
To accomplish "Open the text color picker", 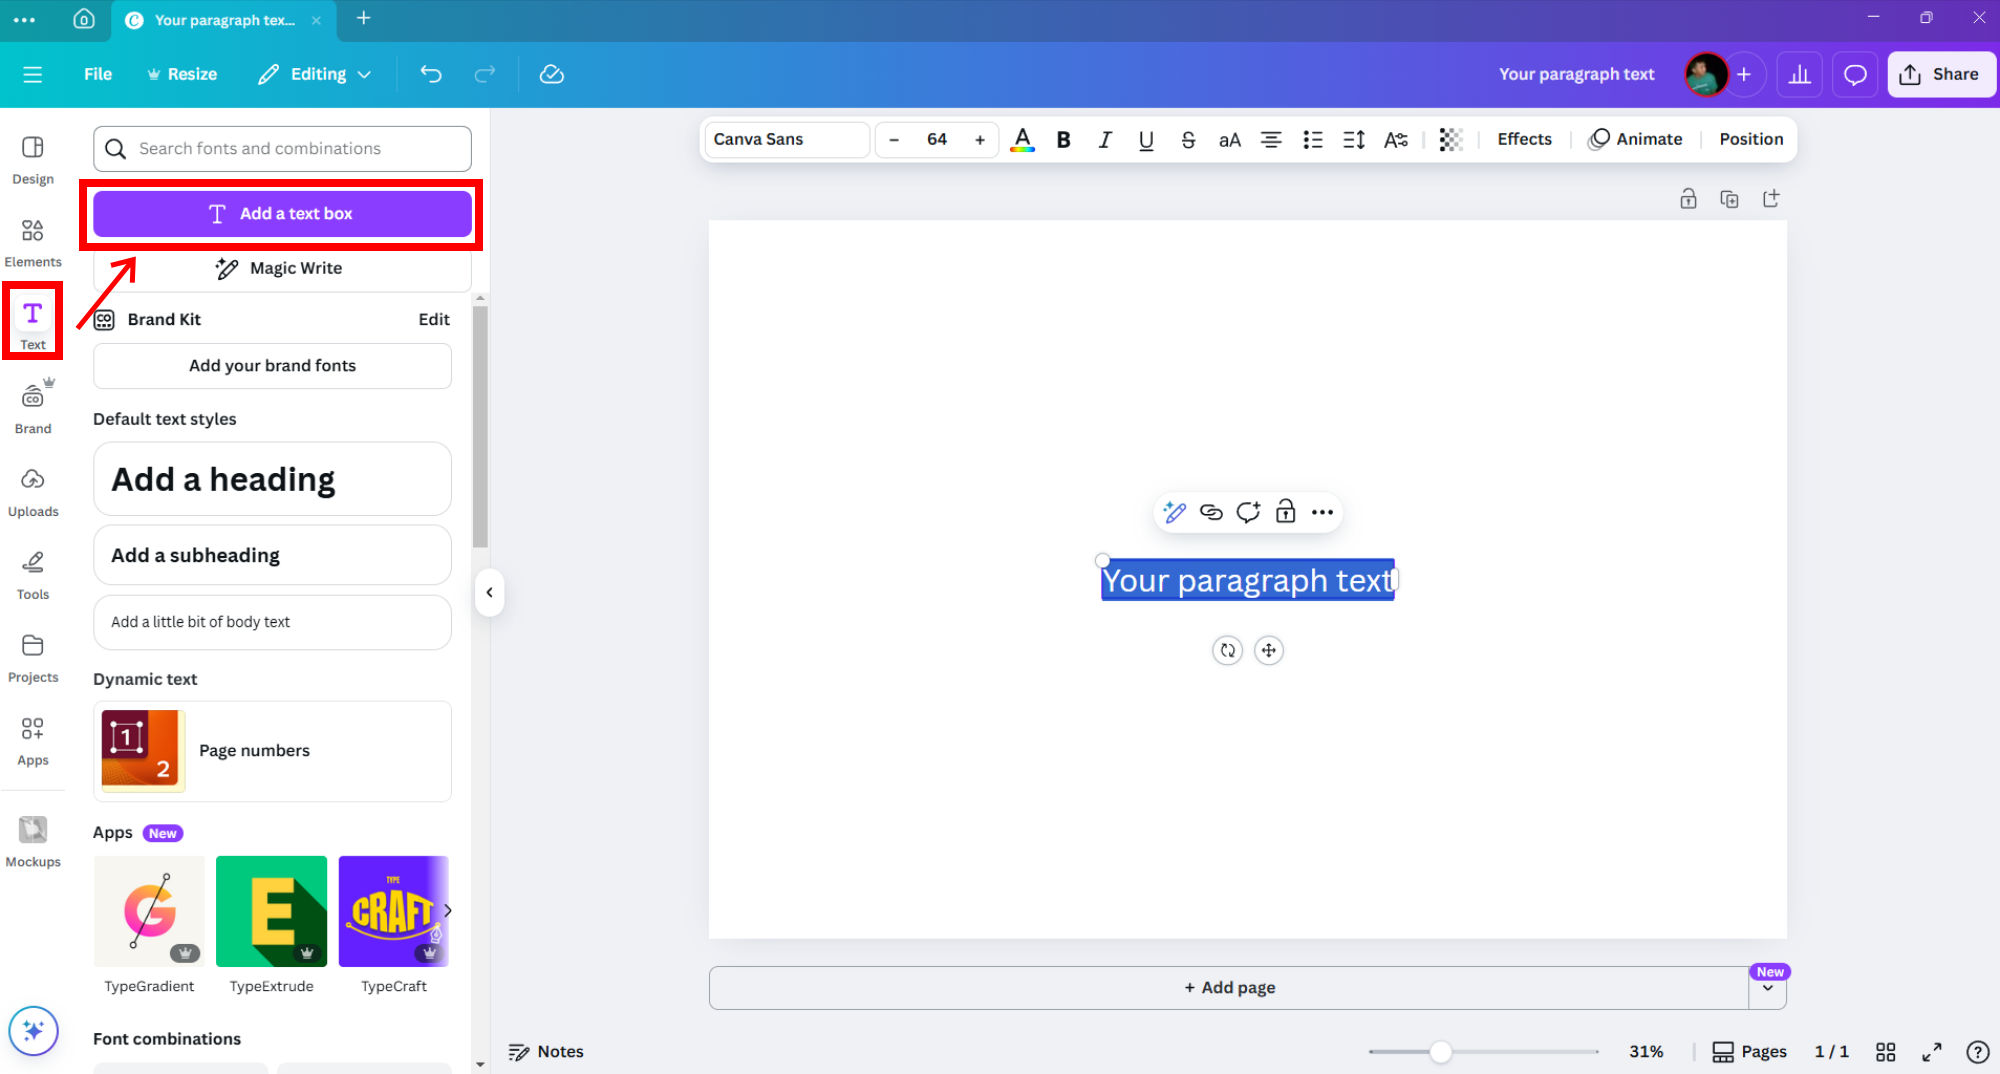I will click(x=1022, y=140).
